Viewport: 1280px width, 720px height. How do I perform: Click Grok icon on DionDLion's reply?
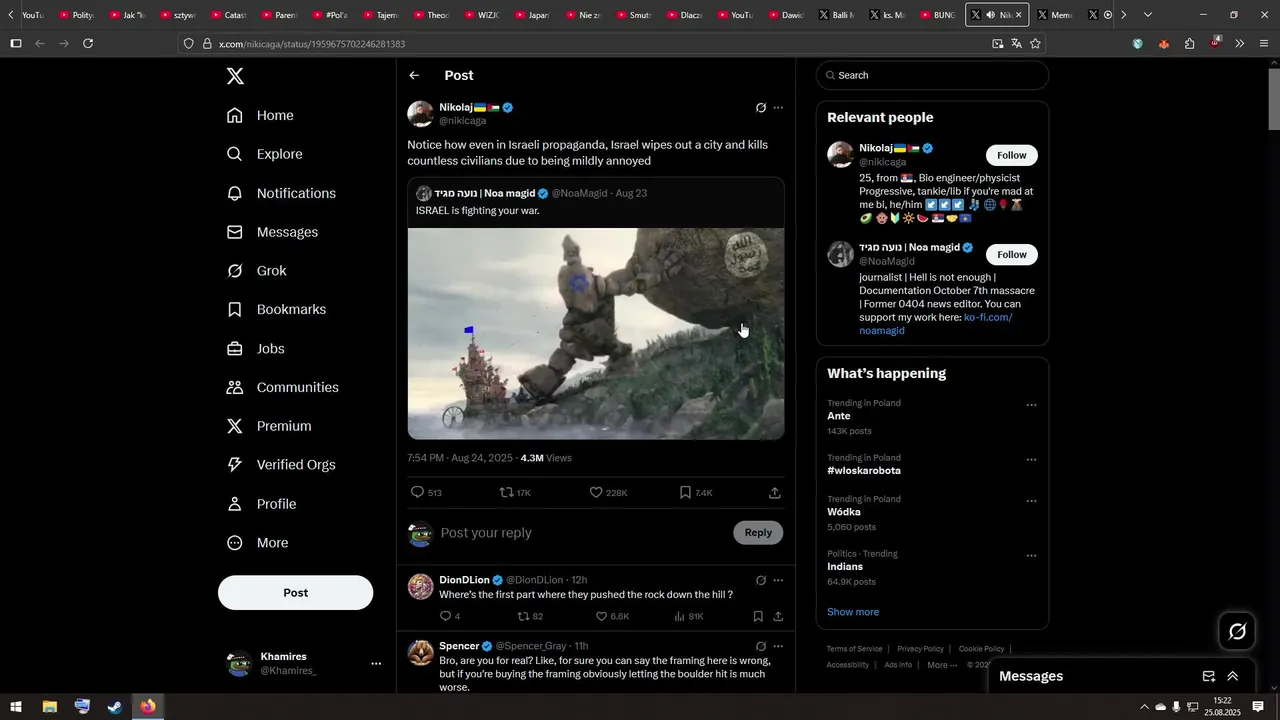tap(761, 580)
